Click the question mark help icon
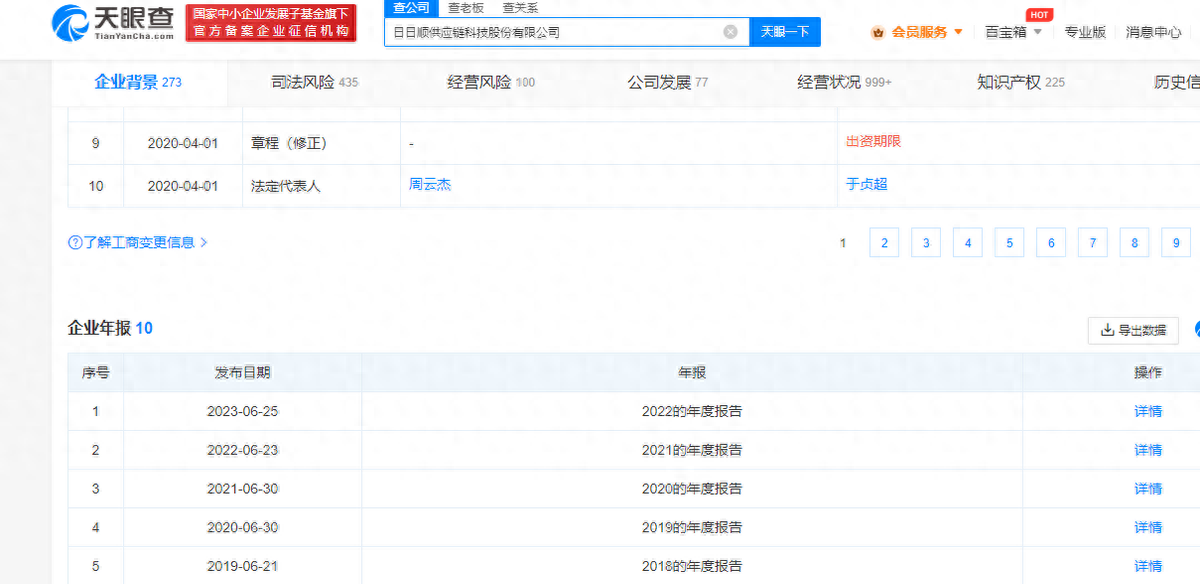 75,243
